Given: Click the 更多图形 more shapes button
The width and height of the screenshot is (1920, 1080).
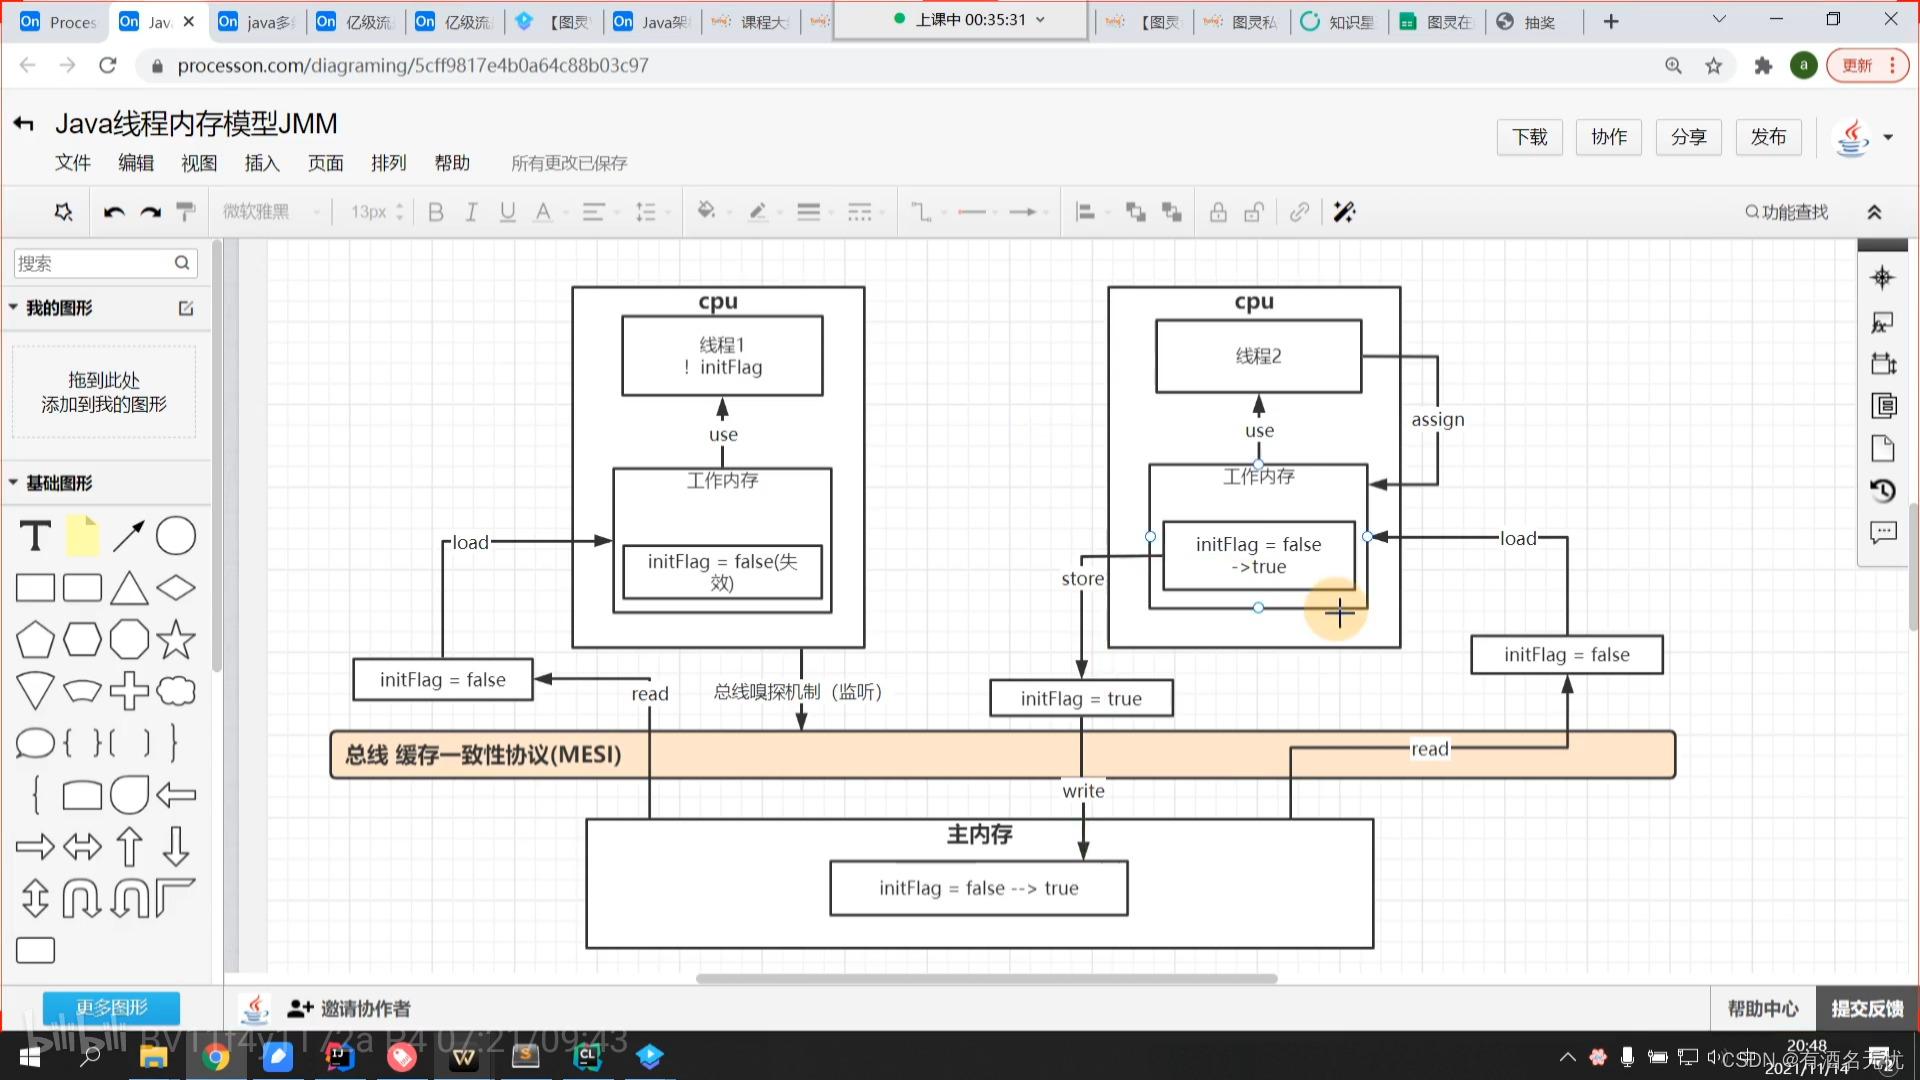Looking at the screenshot, I should [111, 1007].
